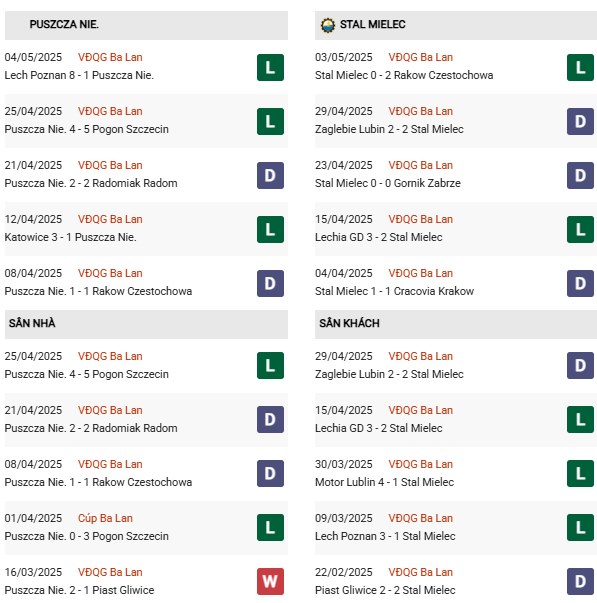Select the SÂN NHÀ section header
Image resolution: width=597 pixels, height=603 pixels.
(146, 324)
